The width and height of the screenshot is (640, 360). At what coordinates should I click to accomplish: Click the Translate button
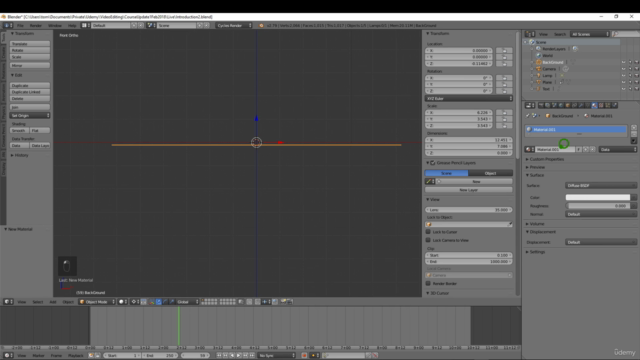pos(30,44)
